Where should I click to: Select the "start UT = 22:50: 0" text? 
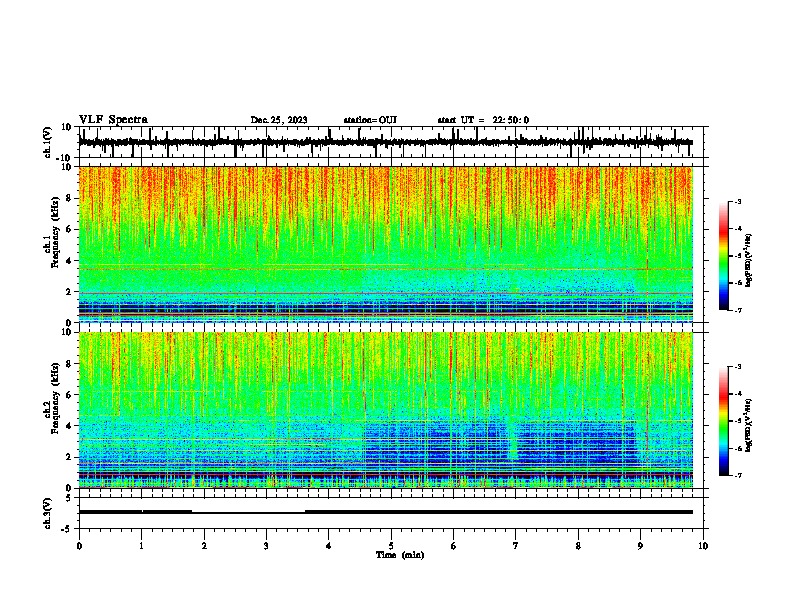tap(483, 120)
